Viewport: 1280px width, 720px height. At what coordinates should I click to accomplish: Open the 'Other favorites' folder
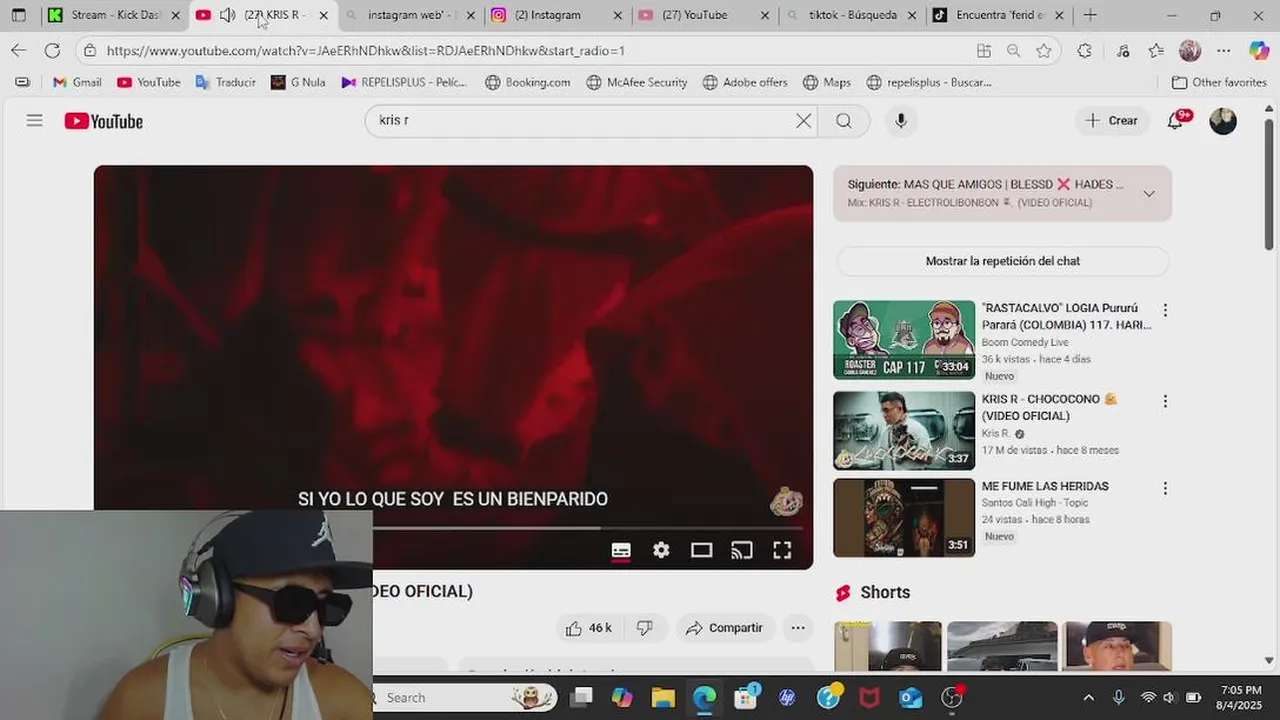[1219, 82]
